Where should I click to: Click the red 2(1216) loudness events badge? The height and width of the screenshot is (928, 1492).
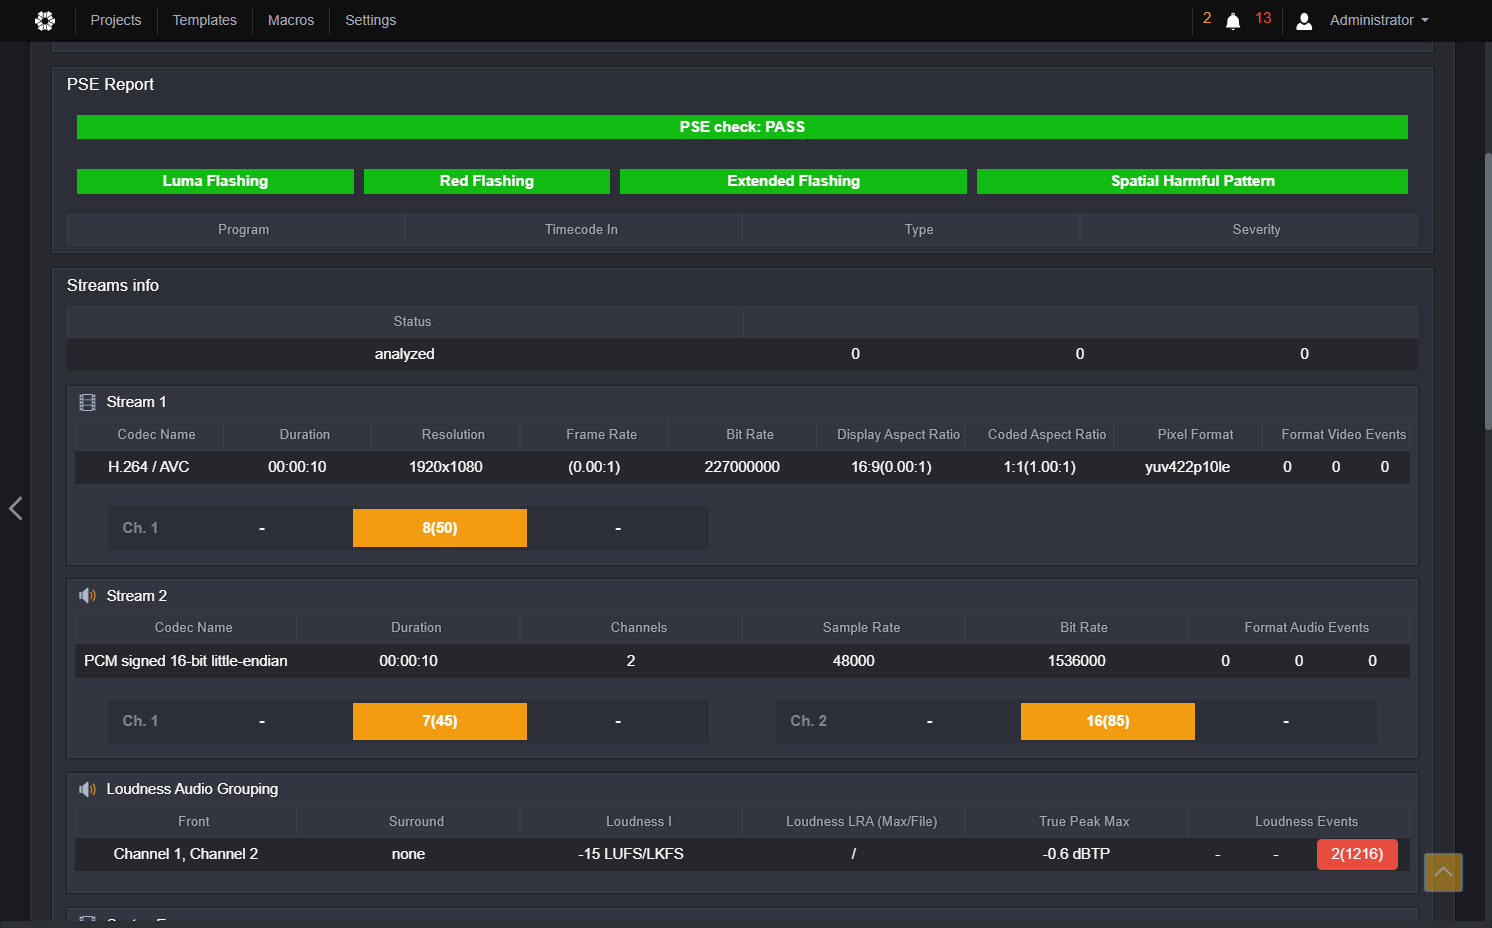pos(1357,854)
